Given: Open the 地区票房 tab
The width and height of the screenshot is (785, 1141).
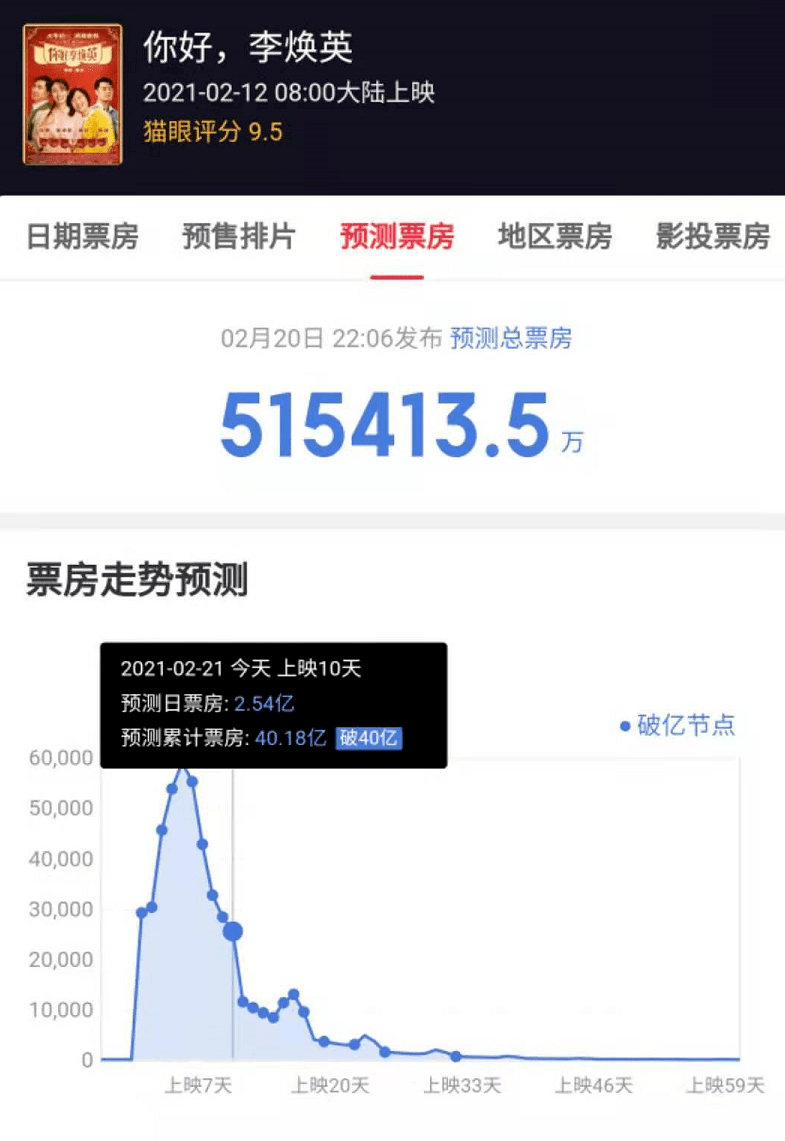Looking at the screenshot, I should (x=555, y=236).
